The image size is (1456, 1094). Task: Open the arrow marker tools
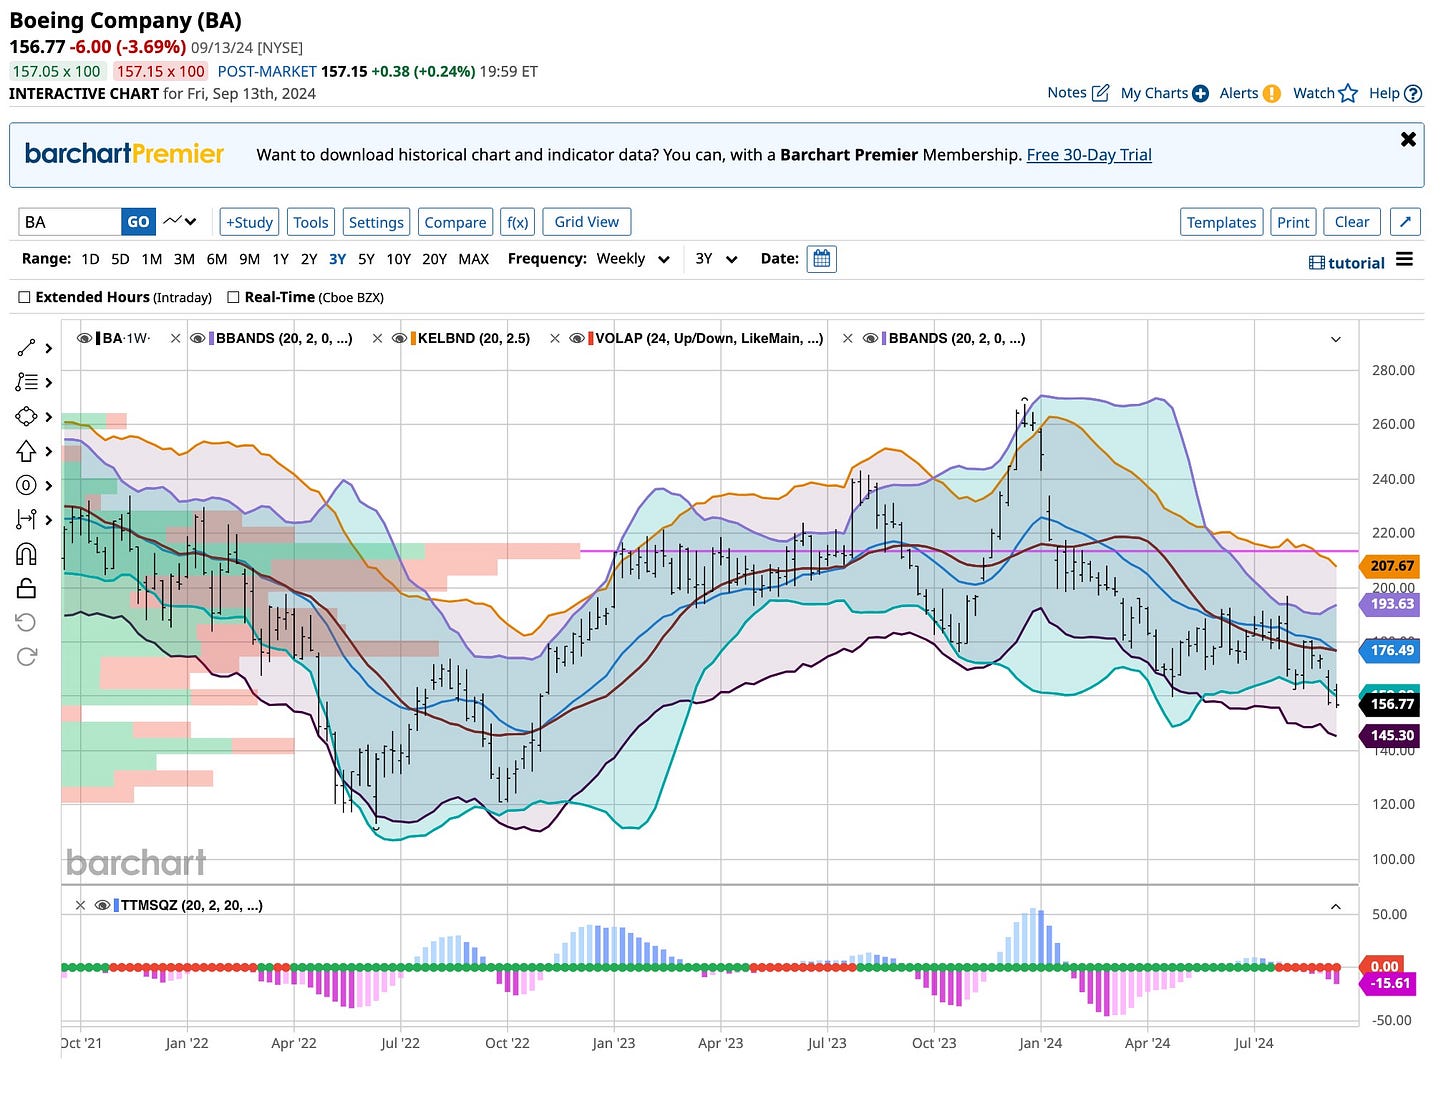pos(27,451)
